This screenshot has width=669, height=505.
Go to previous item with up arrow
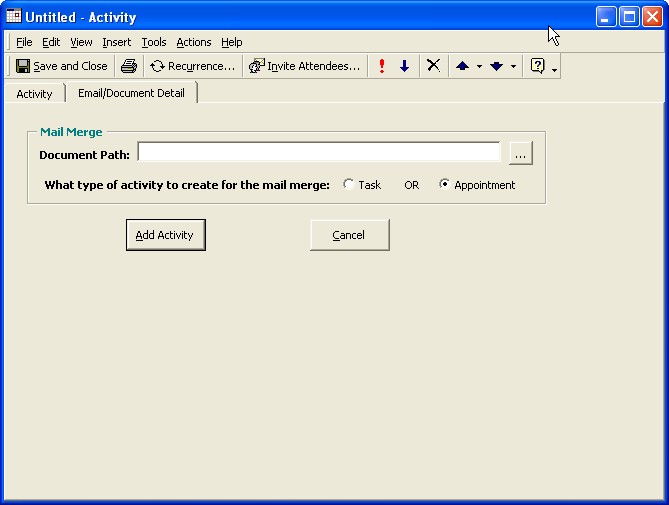coord(462,66)
